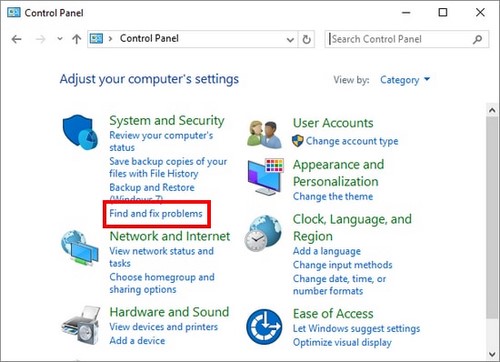Viewport: 500px width, 362px height.
Task: Click Optimize visual display link
Action: [342, 343]
